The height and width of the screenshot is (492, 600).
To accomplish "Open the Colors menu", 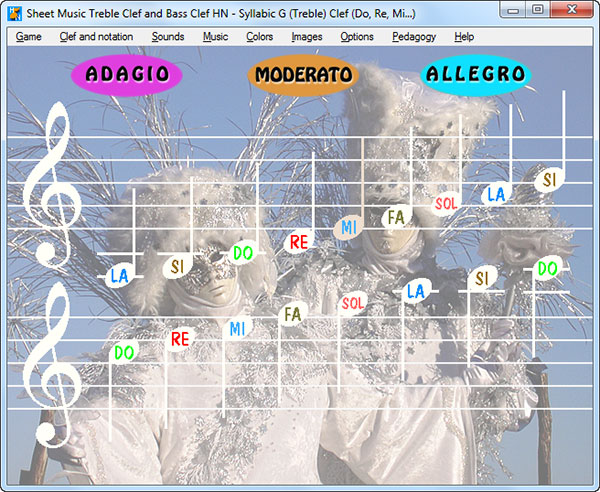I will point(259,37).
